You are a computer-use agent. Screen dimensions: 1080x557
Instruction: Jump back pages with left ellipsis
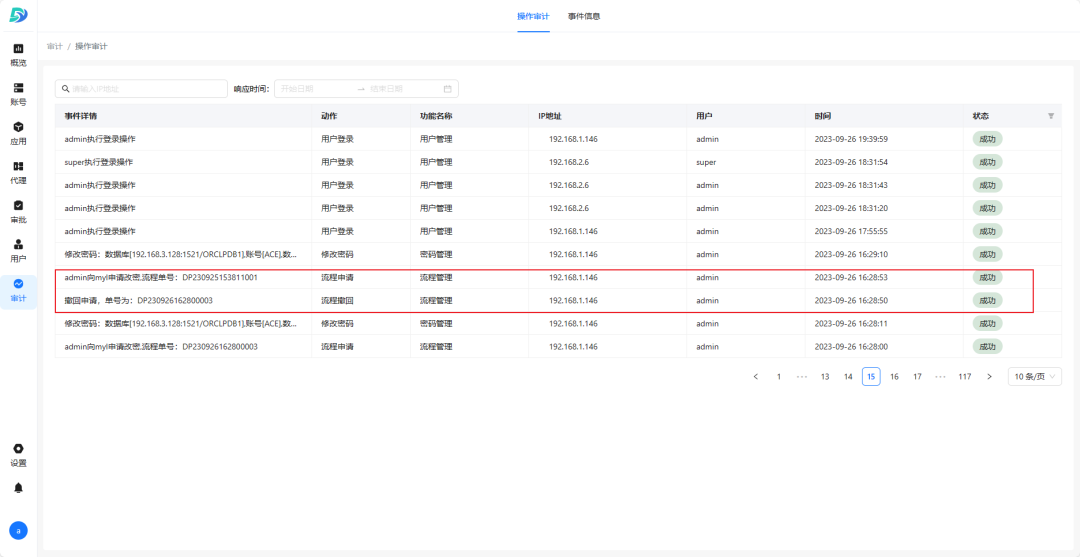click(x=802, y=377)
